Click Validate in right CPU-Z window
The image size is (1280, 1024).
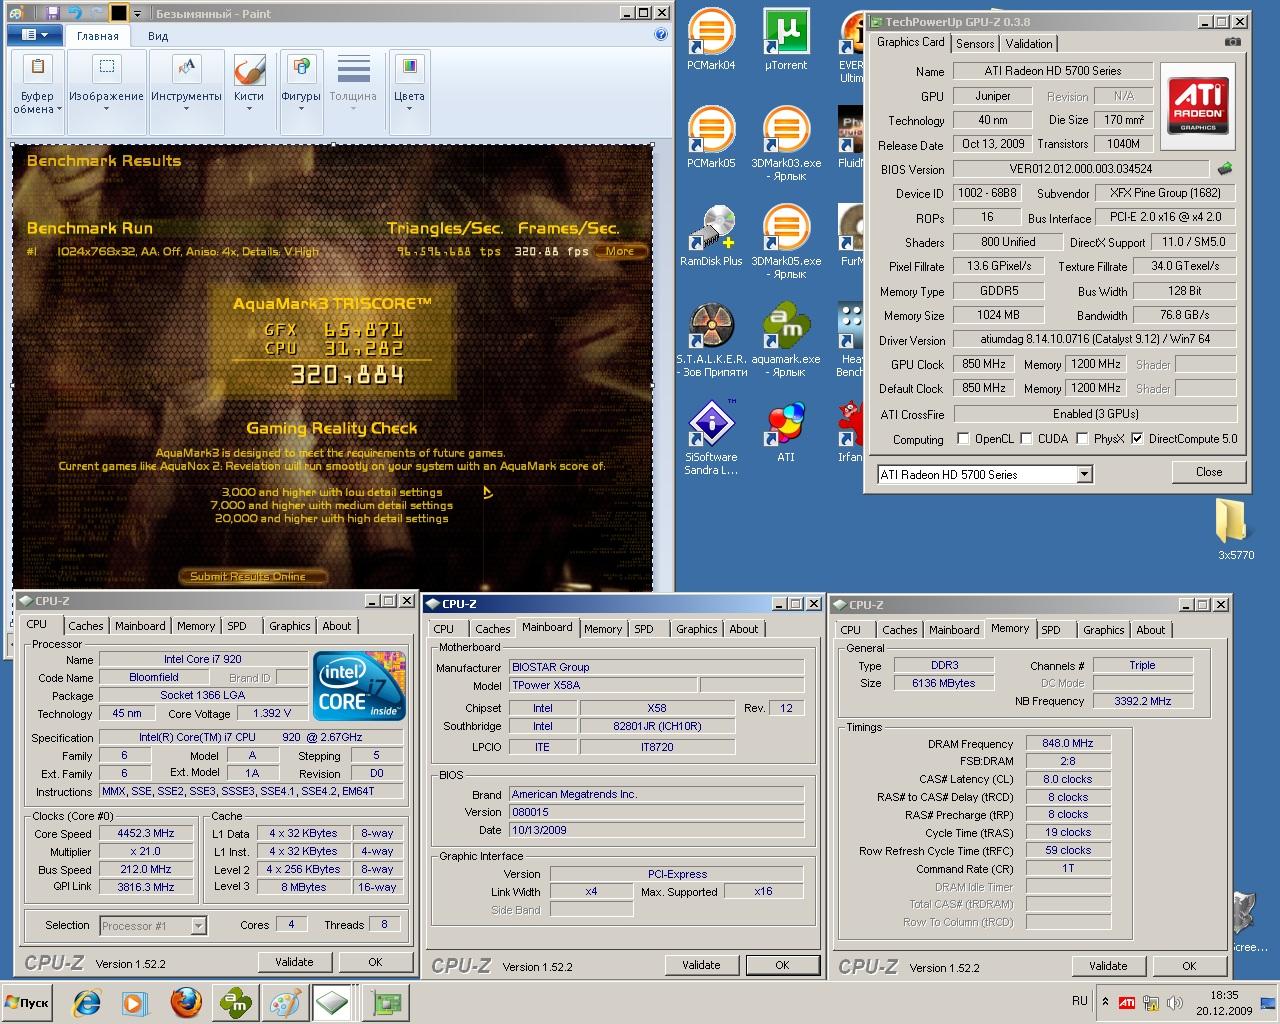pos(1108,966)
